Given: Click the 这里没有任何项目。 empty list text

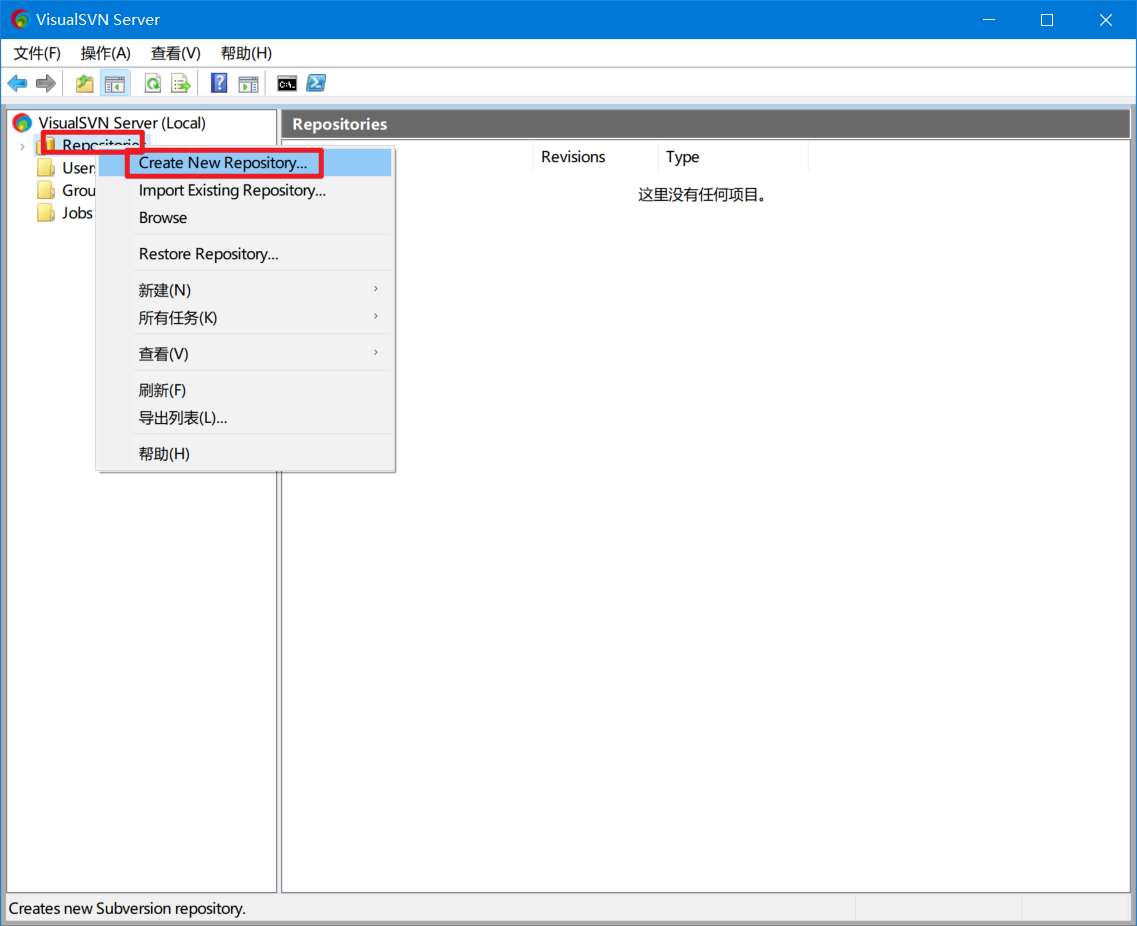Looking at the screenshot, I should click(x=703, y=194).
